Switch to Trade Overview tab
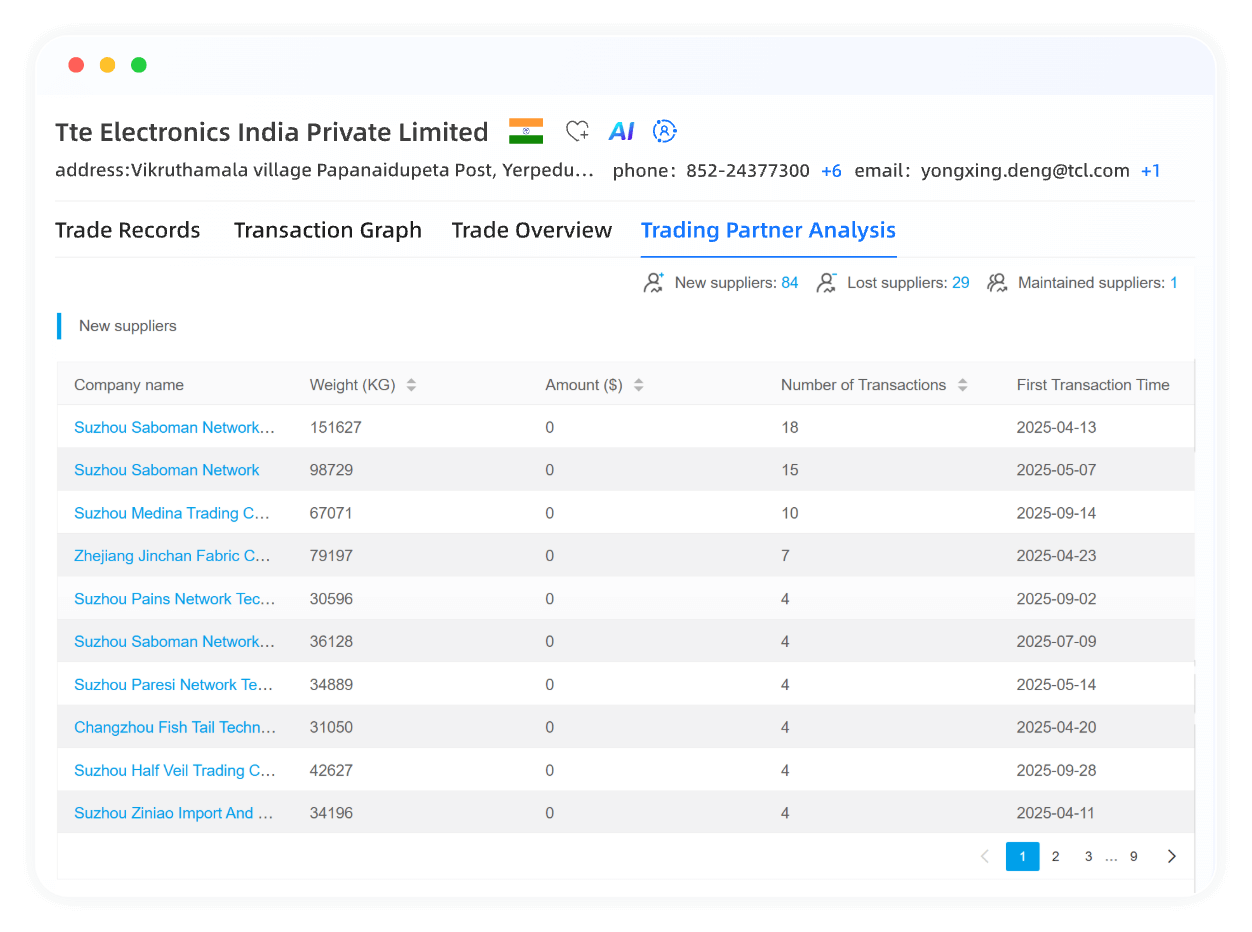 coord(531,229)
